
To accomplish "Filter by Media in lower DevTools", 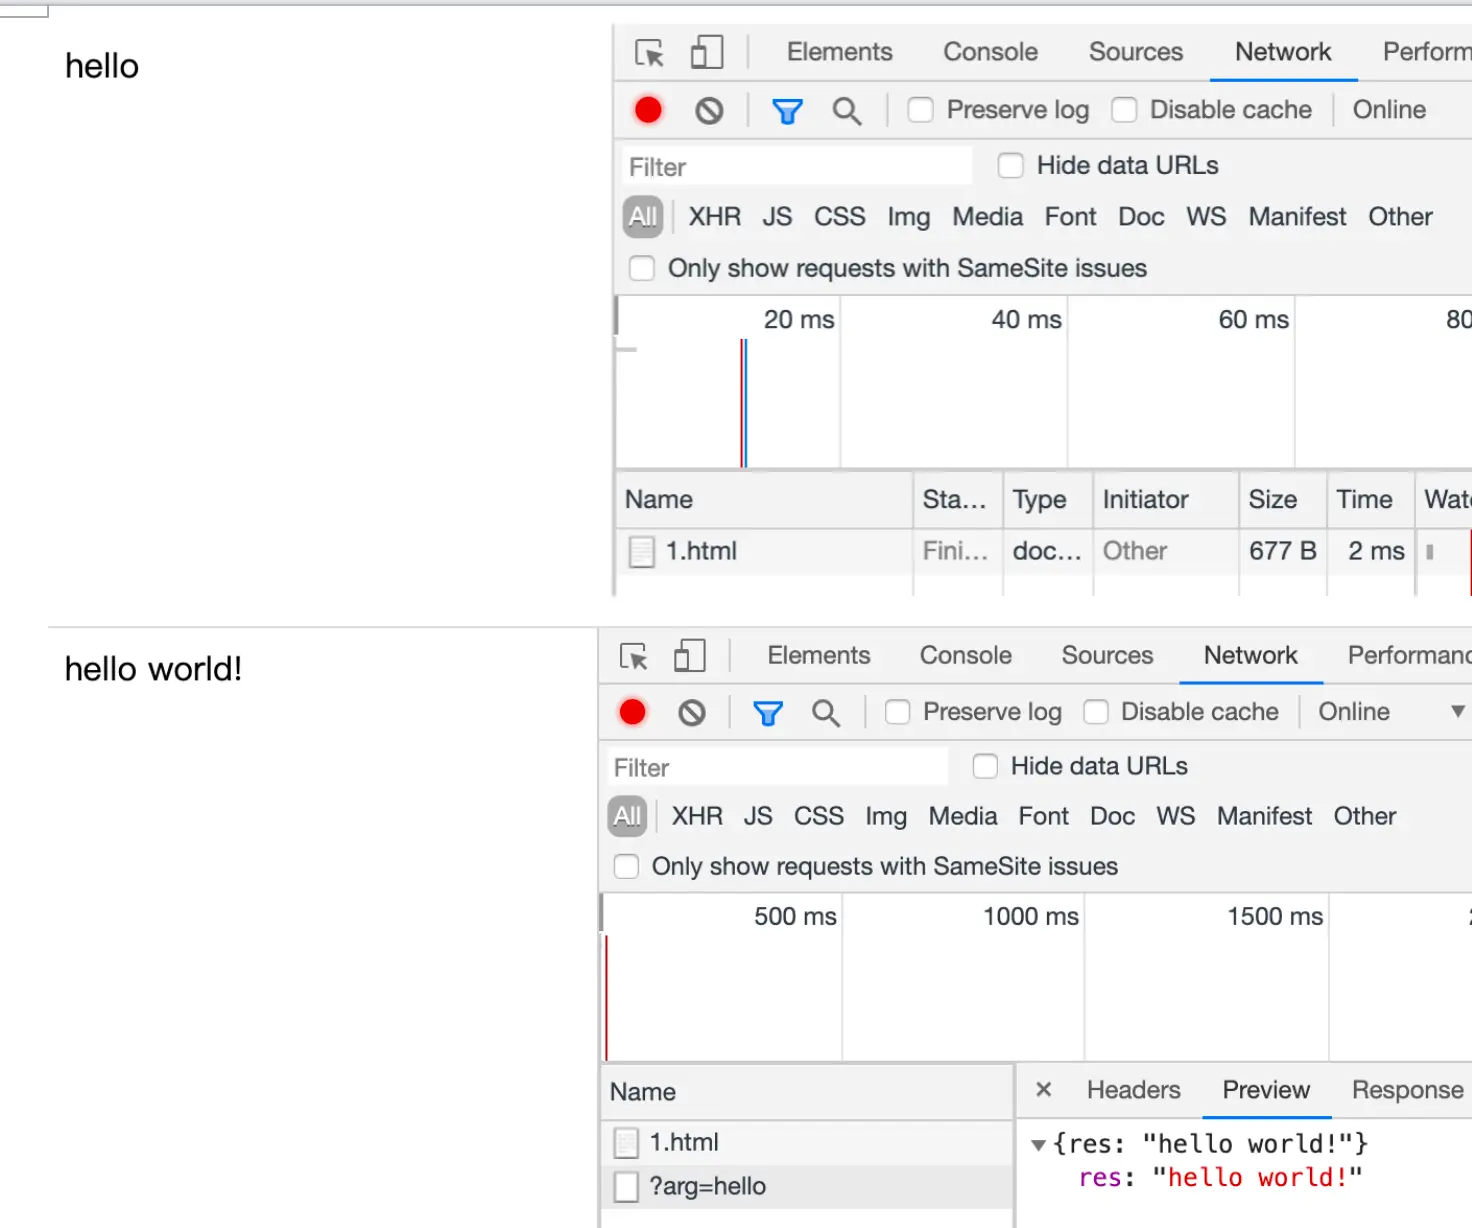I will point(963,817).
